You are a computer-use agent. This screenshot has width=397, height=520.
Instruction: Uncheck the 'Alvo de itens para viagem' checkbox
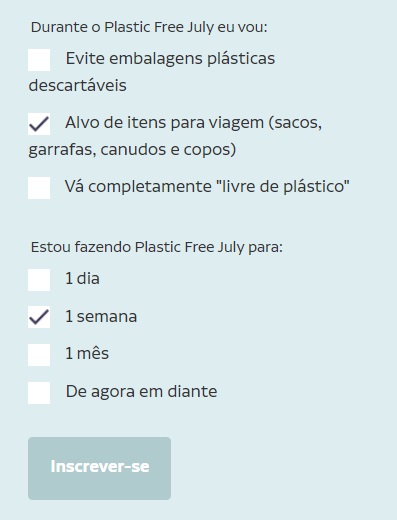[39, 124]
